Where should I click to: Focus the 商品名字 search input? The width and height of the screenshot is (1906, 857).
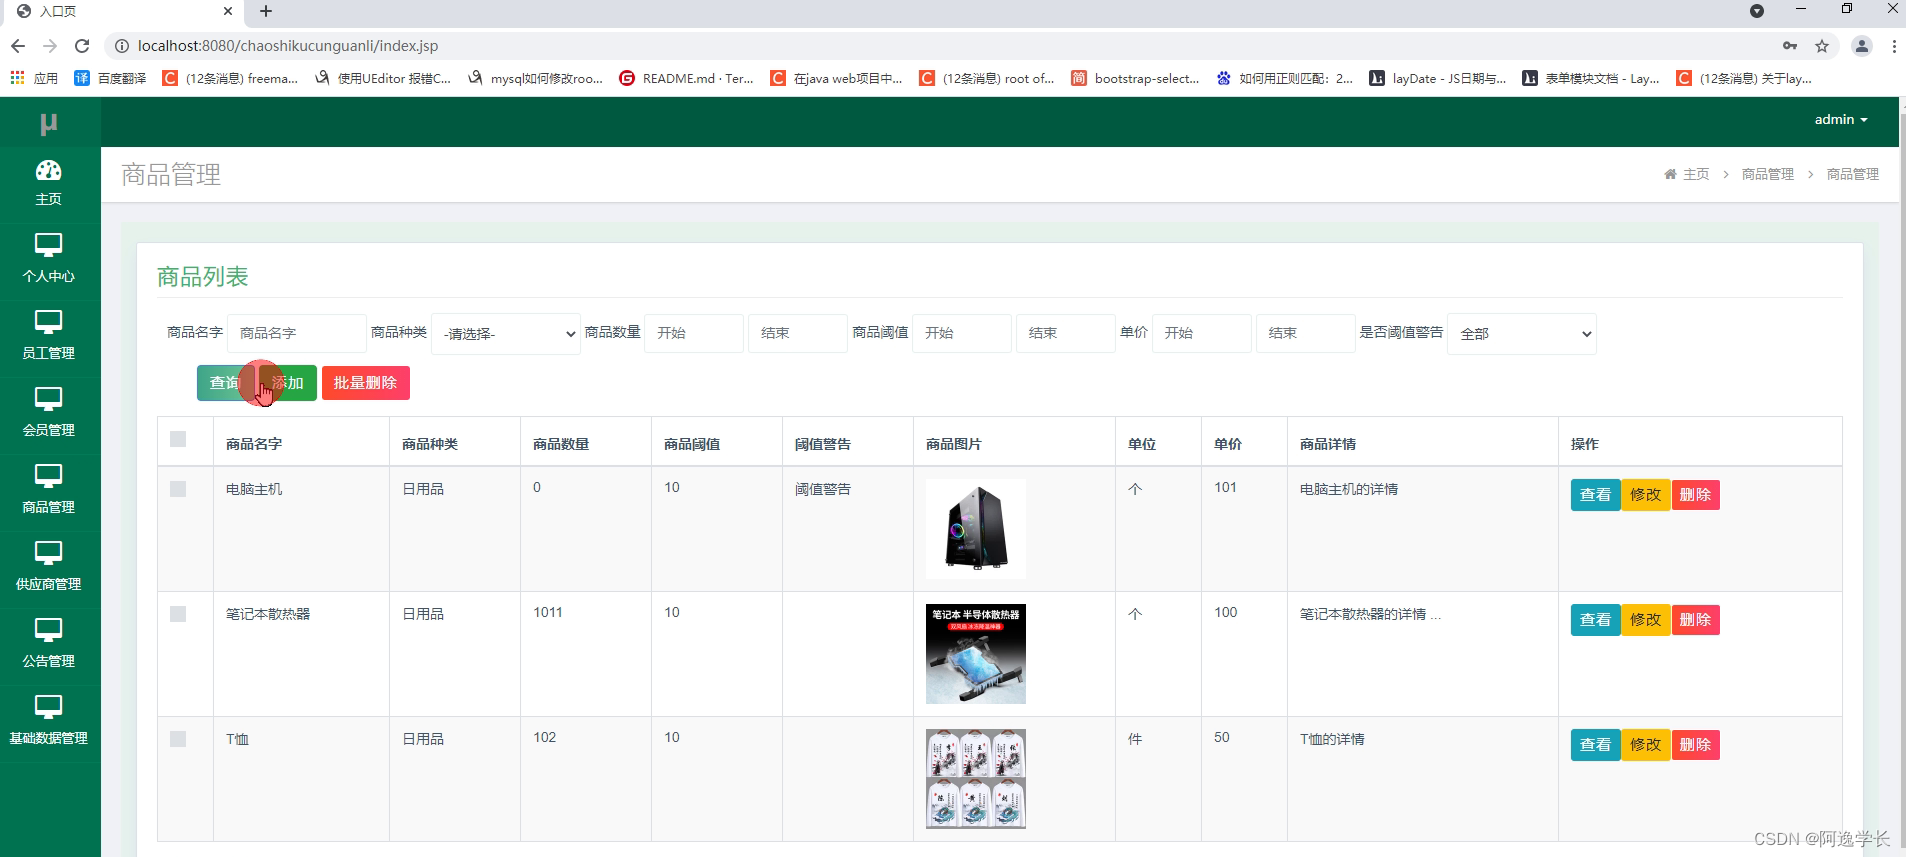[297, 333]
